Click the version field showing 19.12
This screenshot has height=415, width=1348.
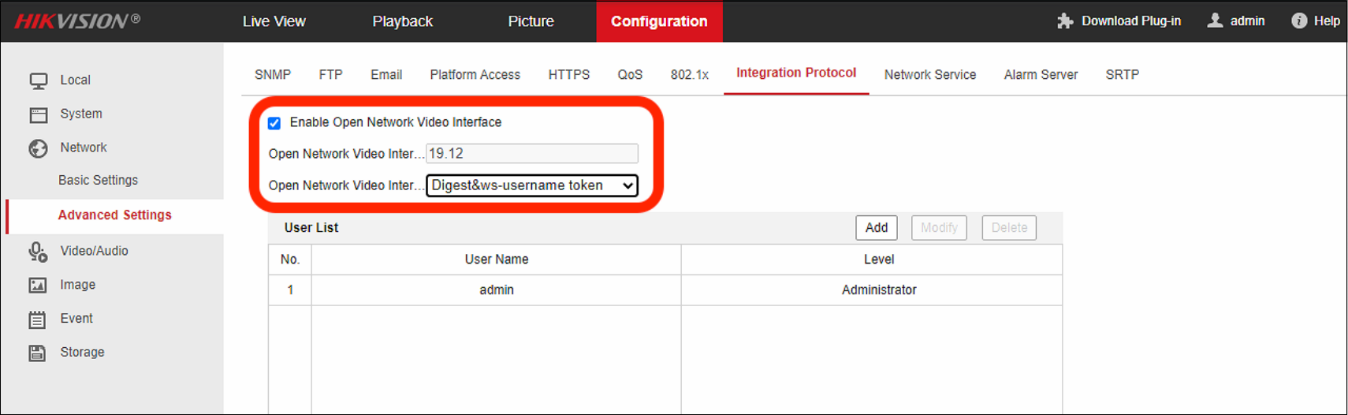click(x=531, y=154)
